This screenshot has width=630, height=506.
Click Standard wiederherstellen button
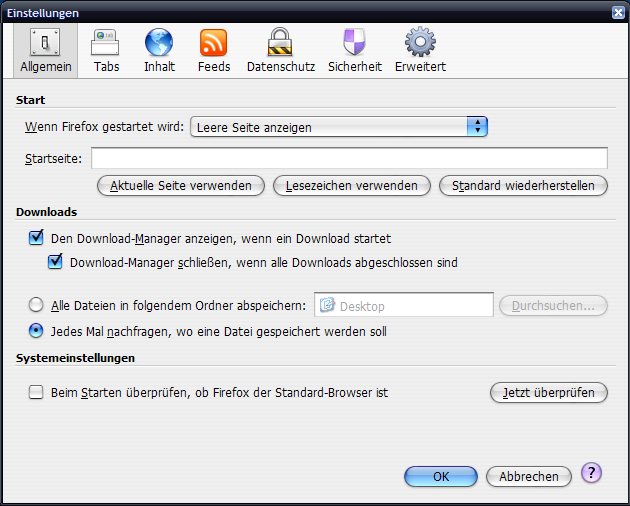pyautogui.click(x=523, y=186)
